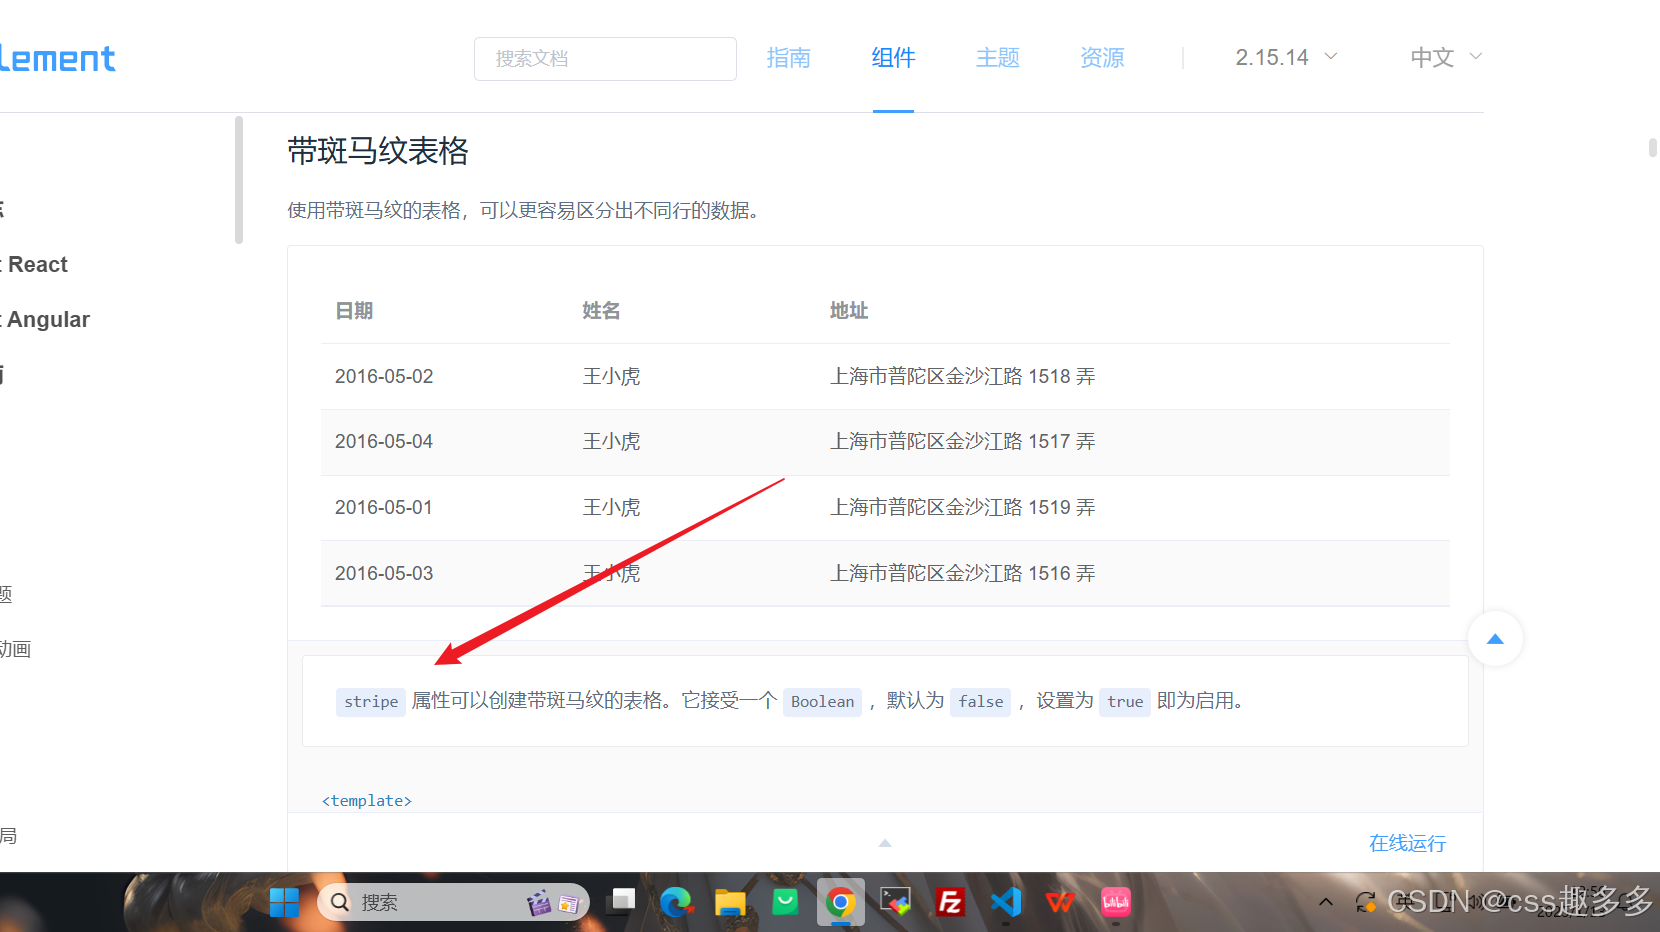Click the 2016-05-04 date cell
The image size is (1660, 932).
(384, 441)
